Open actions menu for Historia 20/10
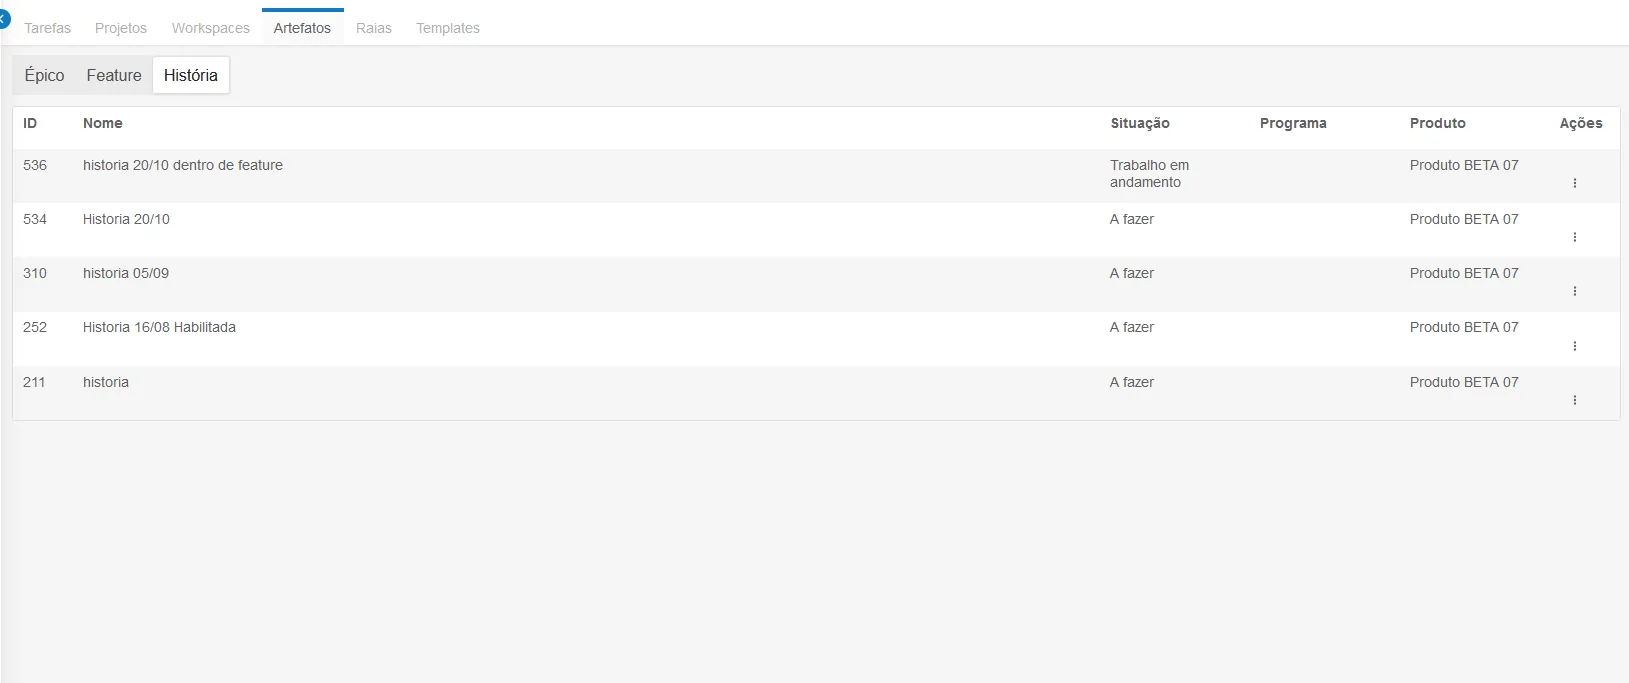Screen dimensions: 1629x683 pos(1574,237)
